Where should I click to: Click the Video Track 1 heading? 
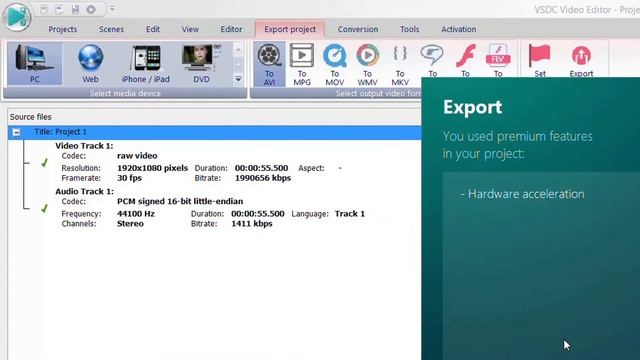pyautogui.click(x=84, y=146)
